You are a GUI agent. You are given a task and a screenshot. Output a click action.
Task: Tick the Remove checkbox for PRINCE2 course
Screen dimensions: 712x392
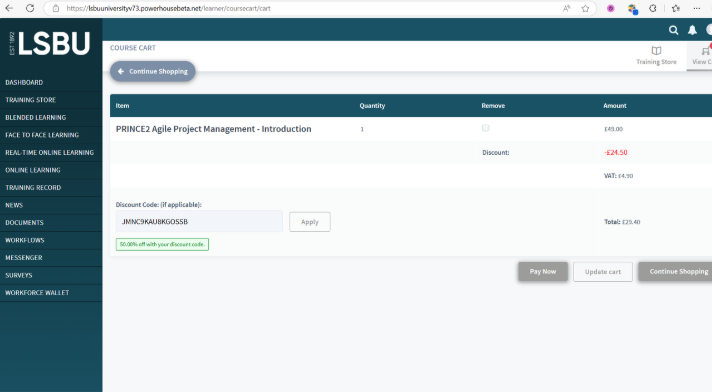click(486, 128)
